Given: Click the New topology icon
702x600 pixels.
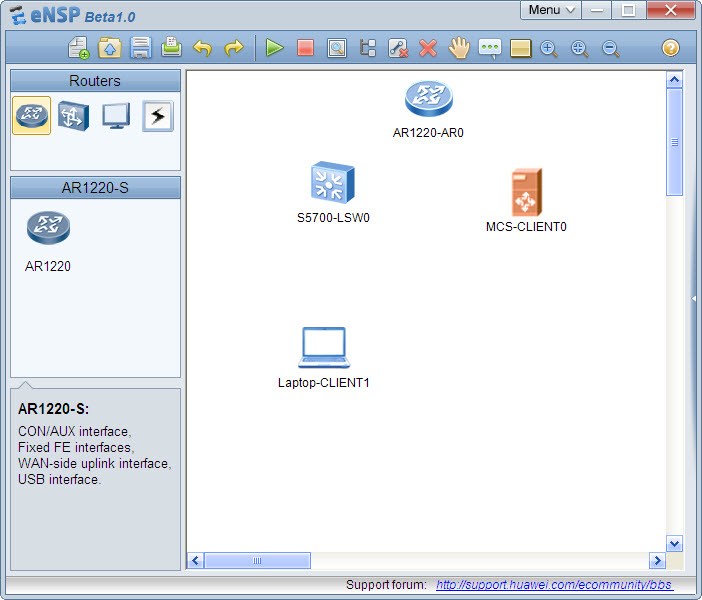Looking at the screenshot, I should [78, 48].
